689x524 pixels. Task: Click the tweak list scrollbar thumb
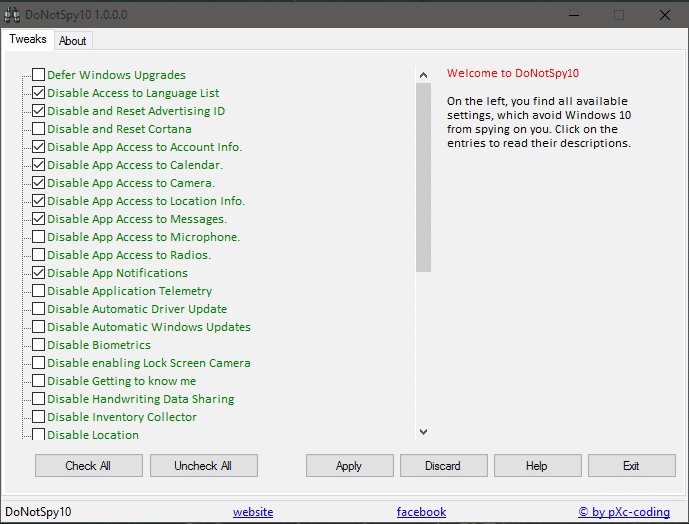[x=424, y=178]
